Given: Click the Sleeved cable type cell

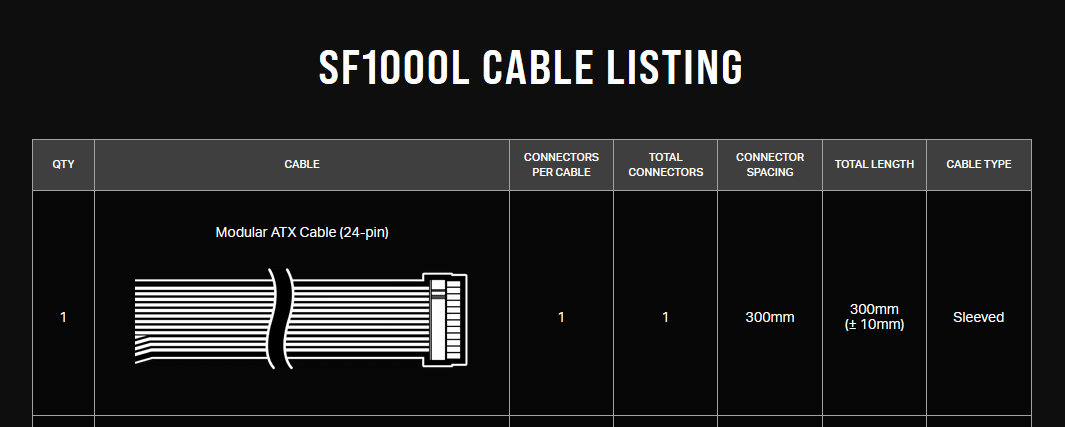Looking at the screenshot, I should pyautogui.click(x=979, y=317).
